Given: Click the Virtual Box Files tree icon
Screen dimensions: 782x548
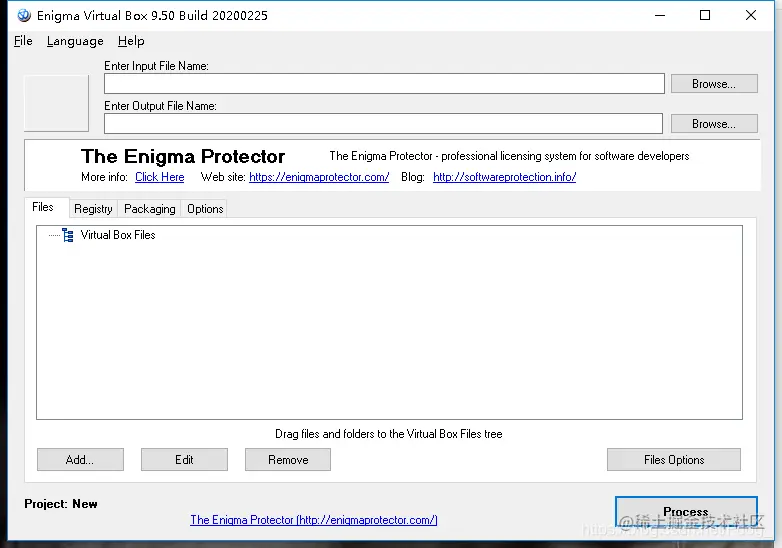Looking at the screenshot, I should 68,235.
